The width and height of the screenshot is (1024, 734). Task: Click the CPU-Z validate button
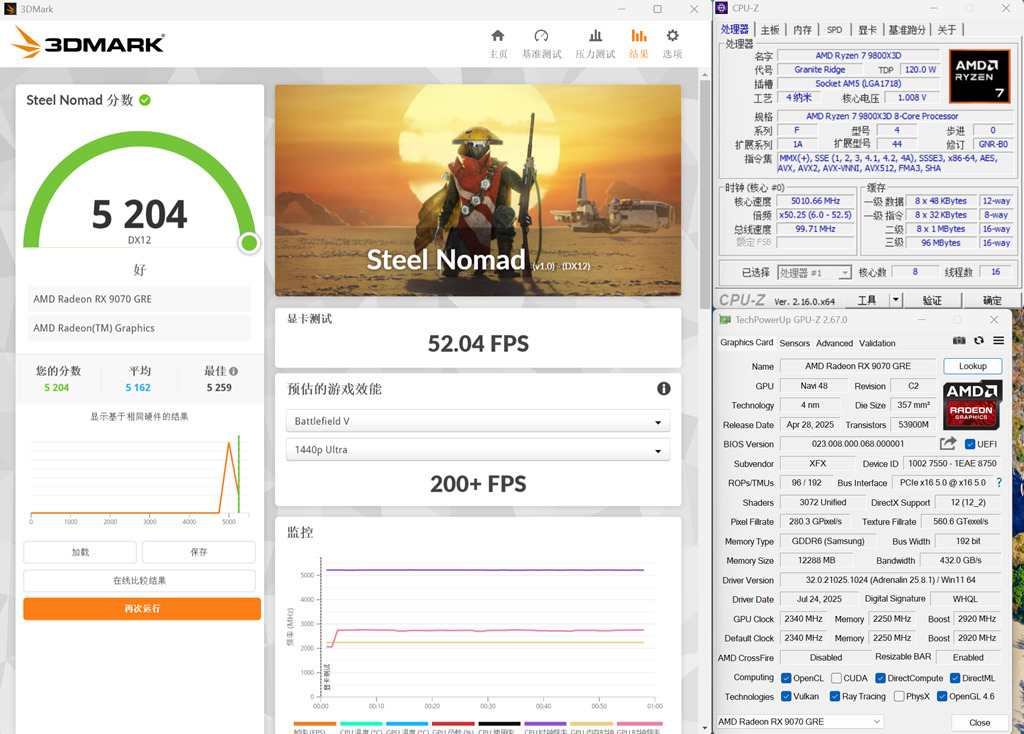pos(932,300)
